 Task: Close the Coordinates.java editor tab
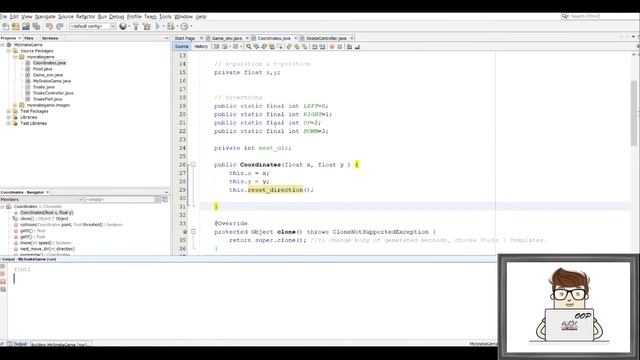(296, 38)
